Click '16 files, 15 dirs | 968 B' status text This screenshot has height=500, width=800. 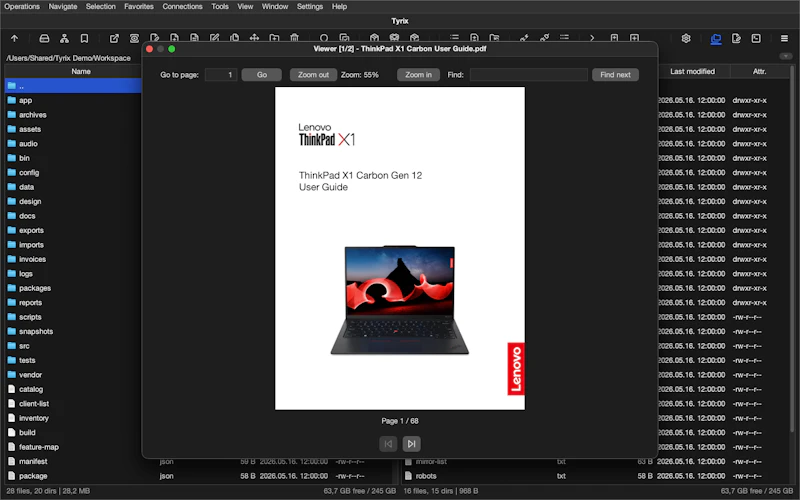pos(441,491)
